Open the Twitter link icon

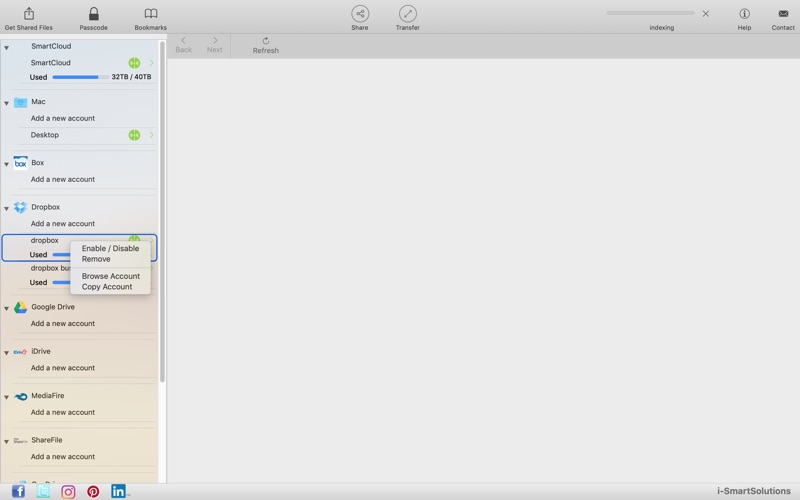(43, 491)
